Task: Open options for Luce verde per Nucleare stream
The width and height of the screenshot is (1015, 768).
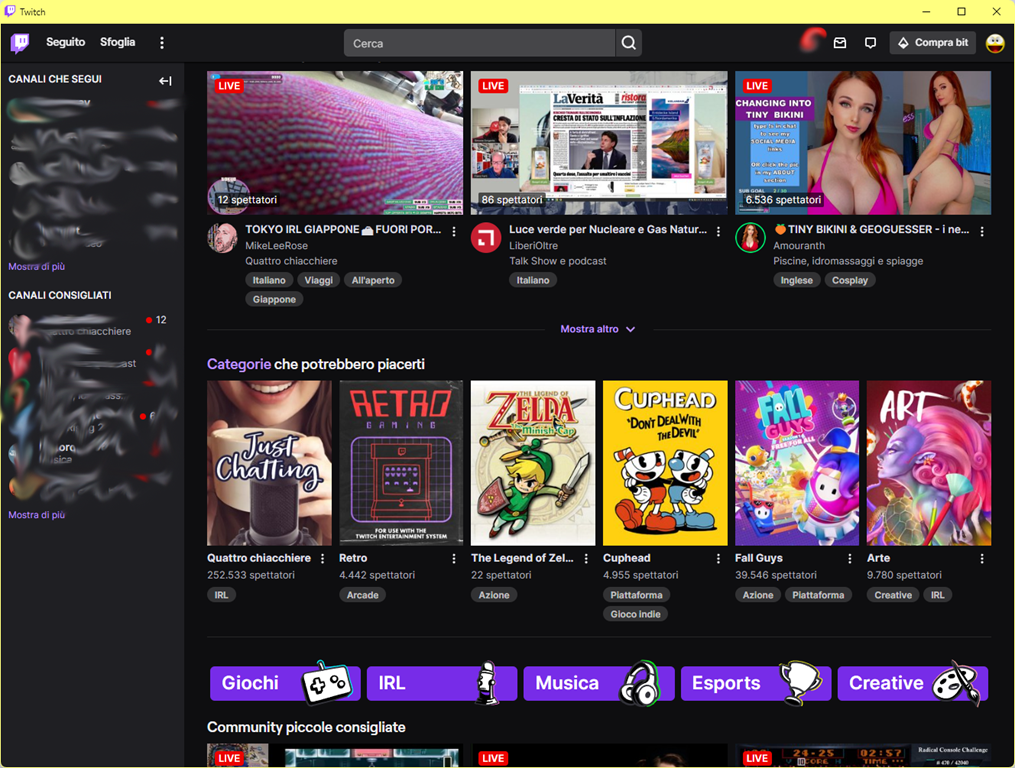Action: tap(718, 231)
